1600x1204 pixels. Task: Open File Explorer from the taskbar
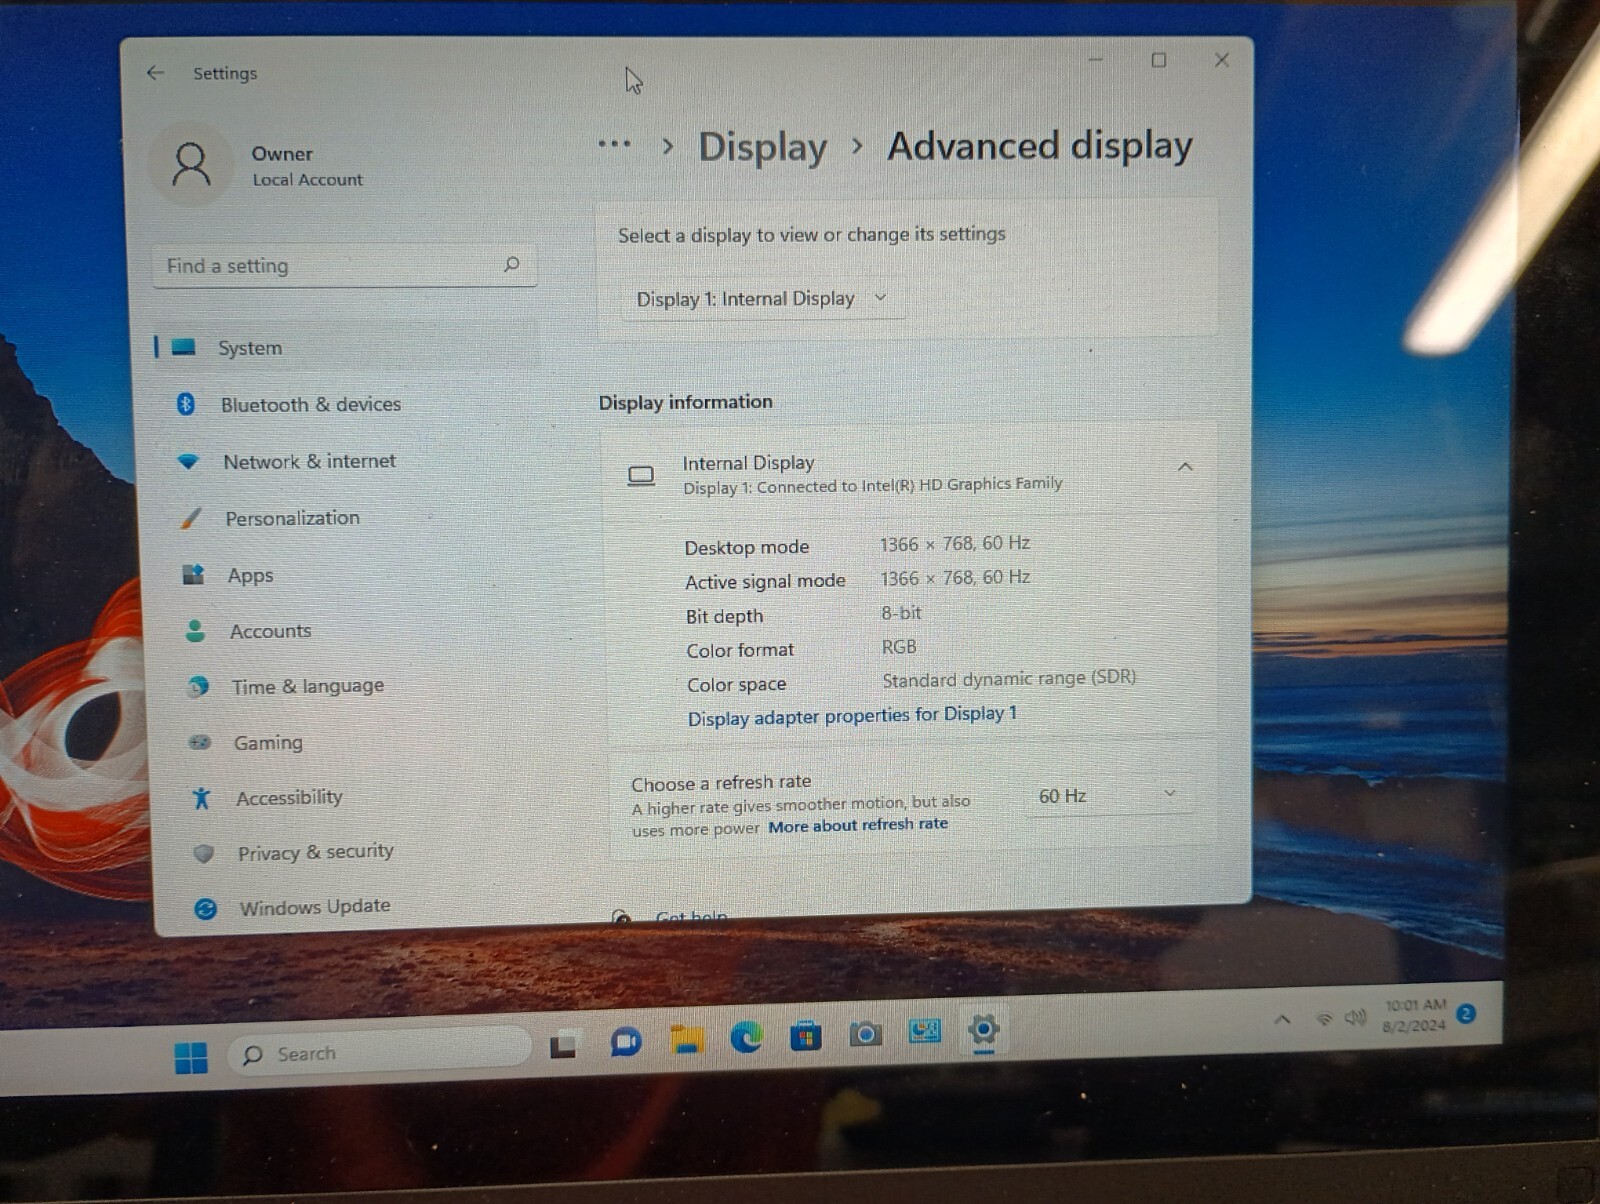click(x=686, y=1040)
